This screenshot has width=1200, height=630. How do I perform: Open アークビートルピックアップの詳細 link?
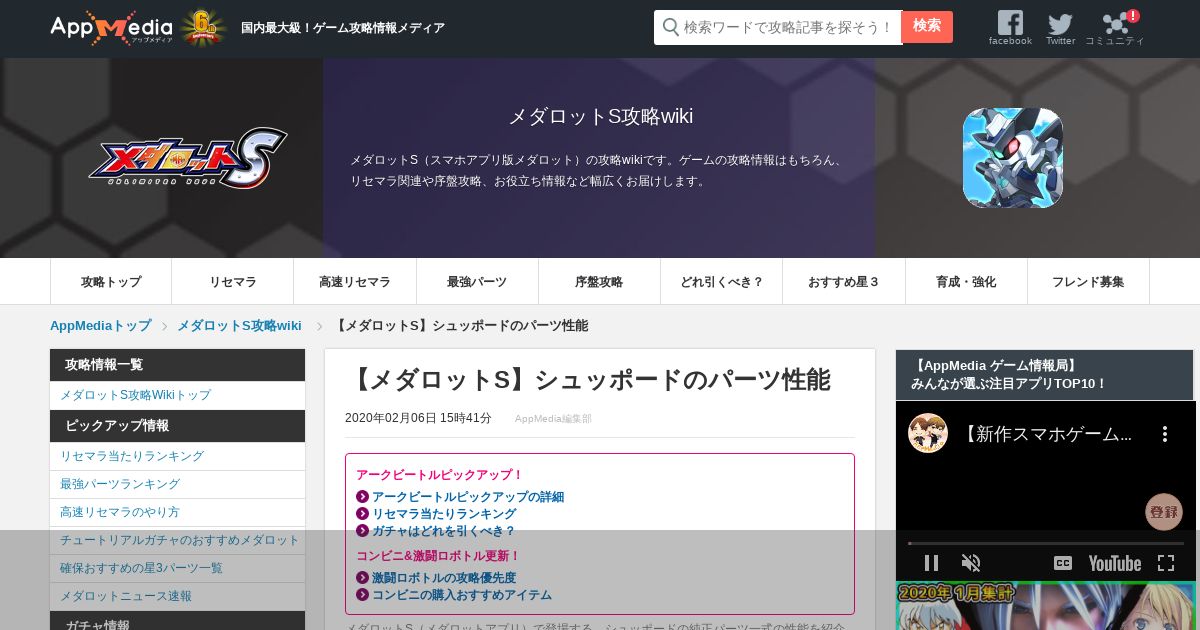point(468,497)
